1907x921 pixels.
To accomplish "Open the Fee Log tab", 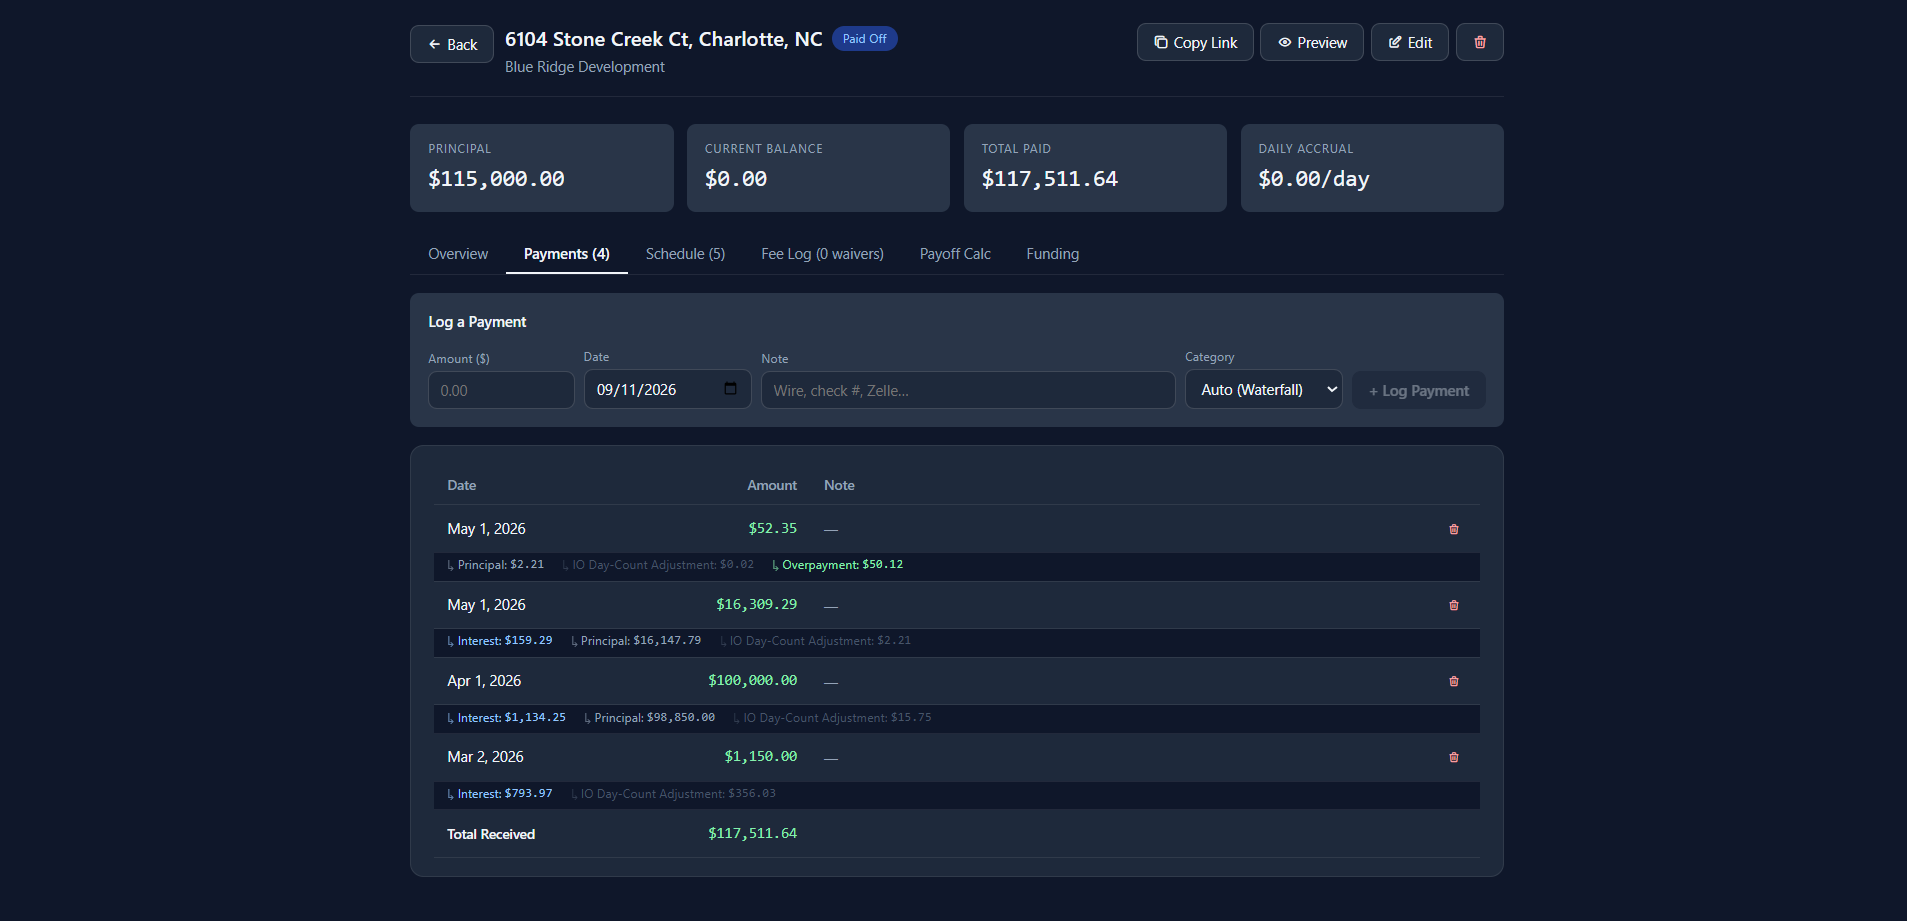I will (822, 254).
